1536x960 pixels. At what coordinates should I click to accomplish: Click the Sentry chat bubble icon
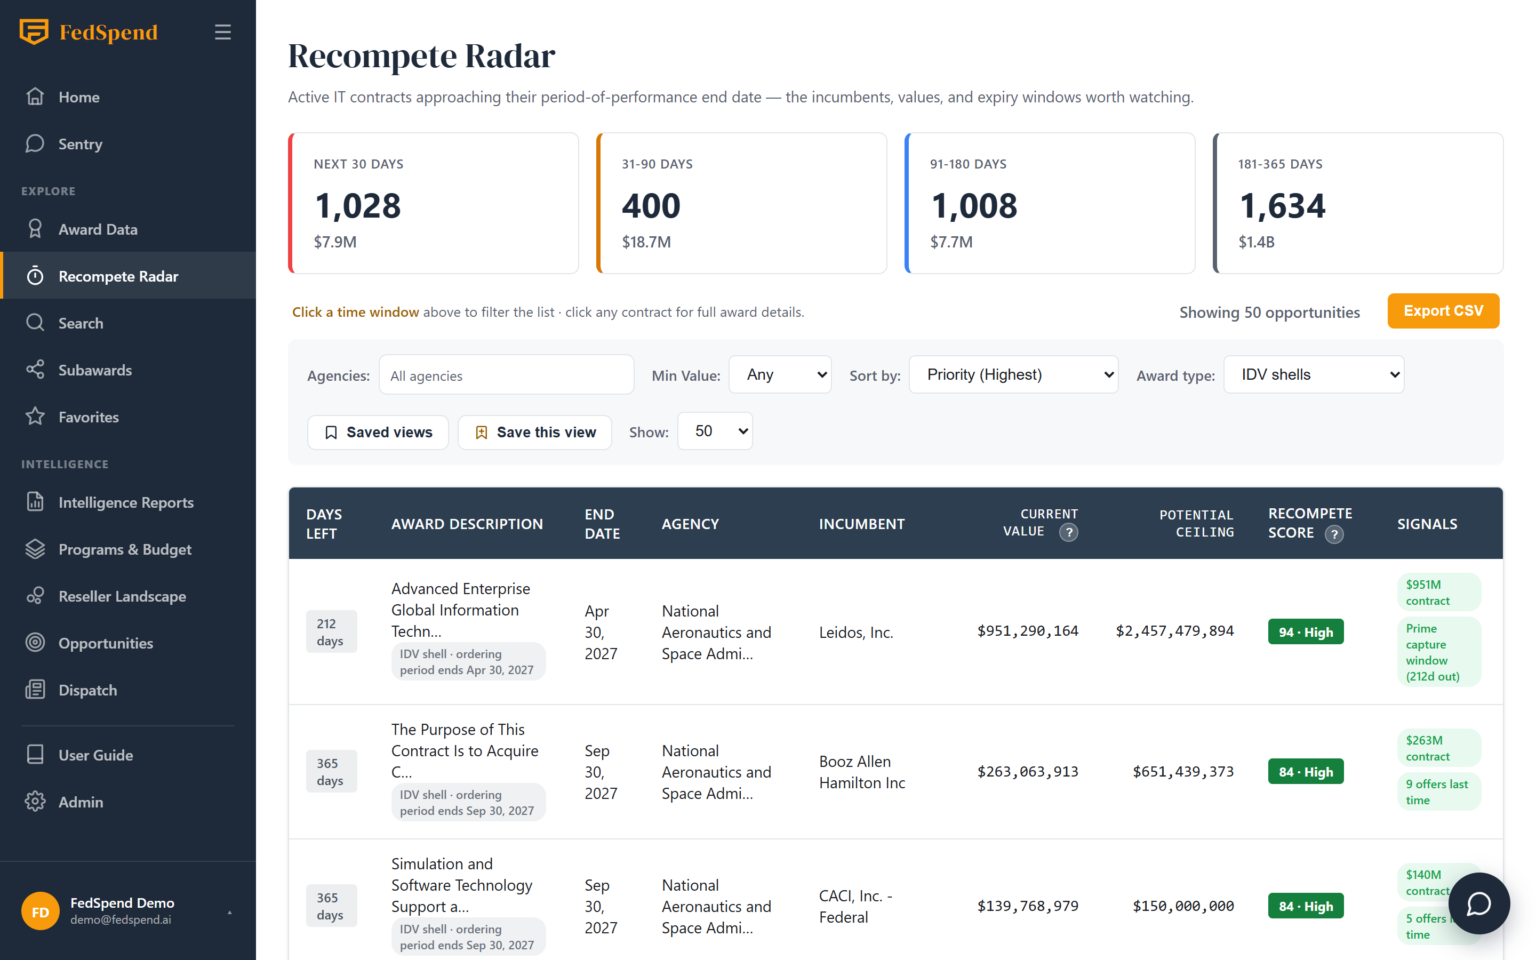tap(35, 144)
